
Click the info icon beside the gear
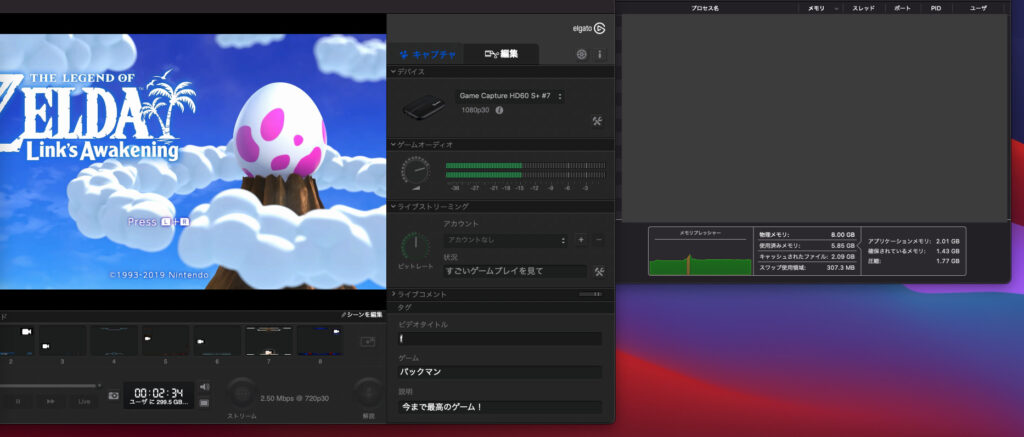click(x=600, y=55)
